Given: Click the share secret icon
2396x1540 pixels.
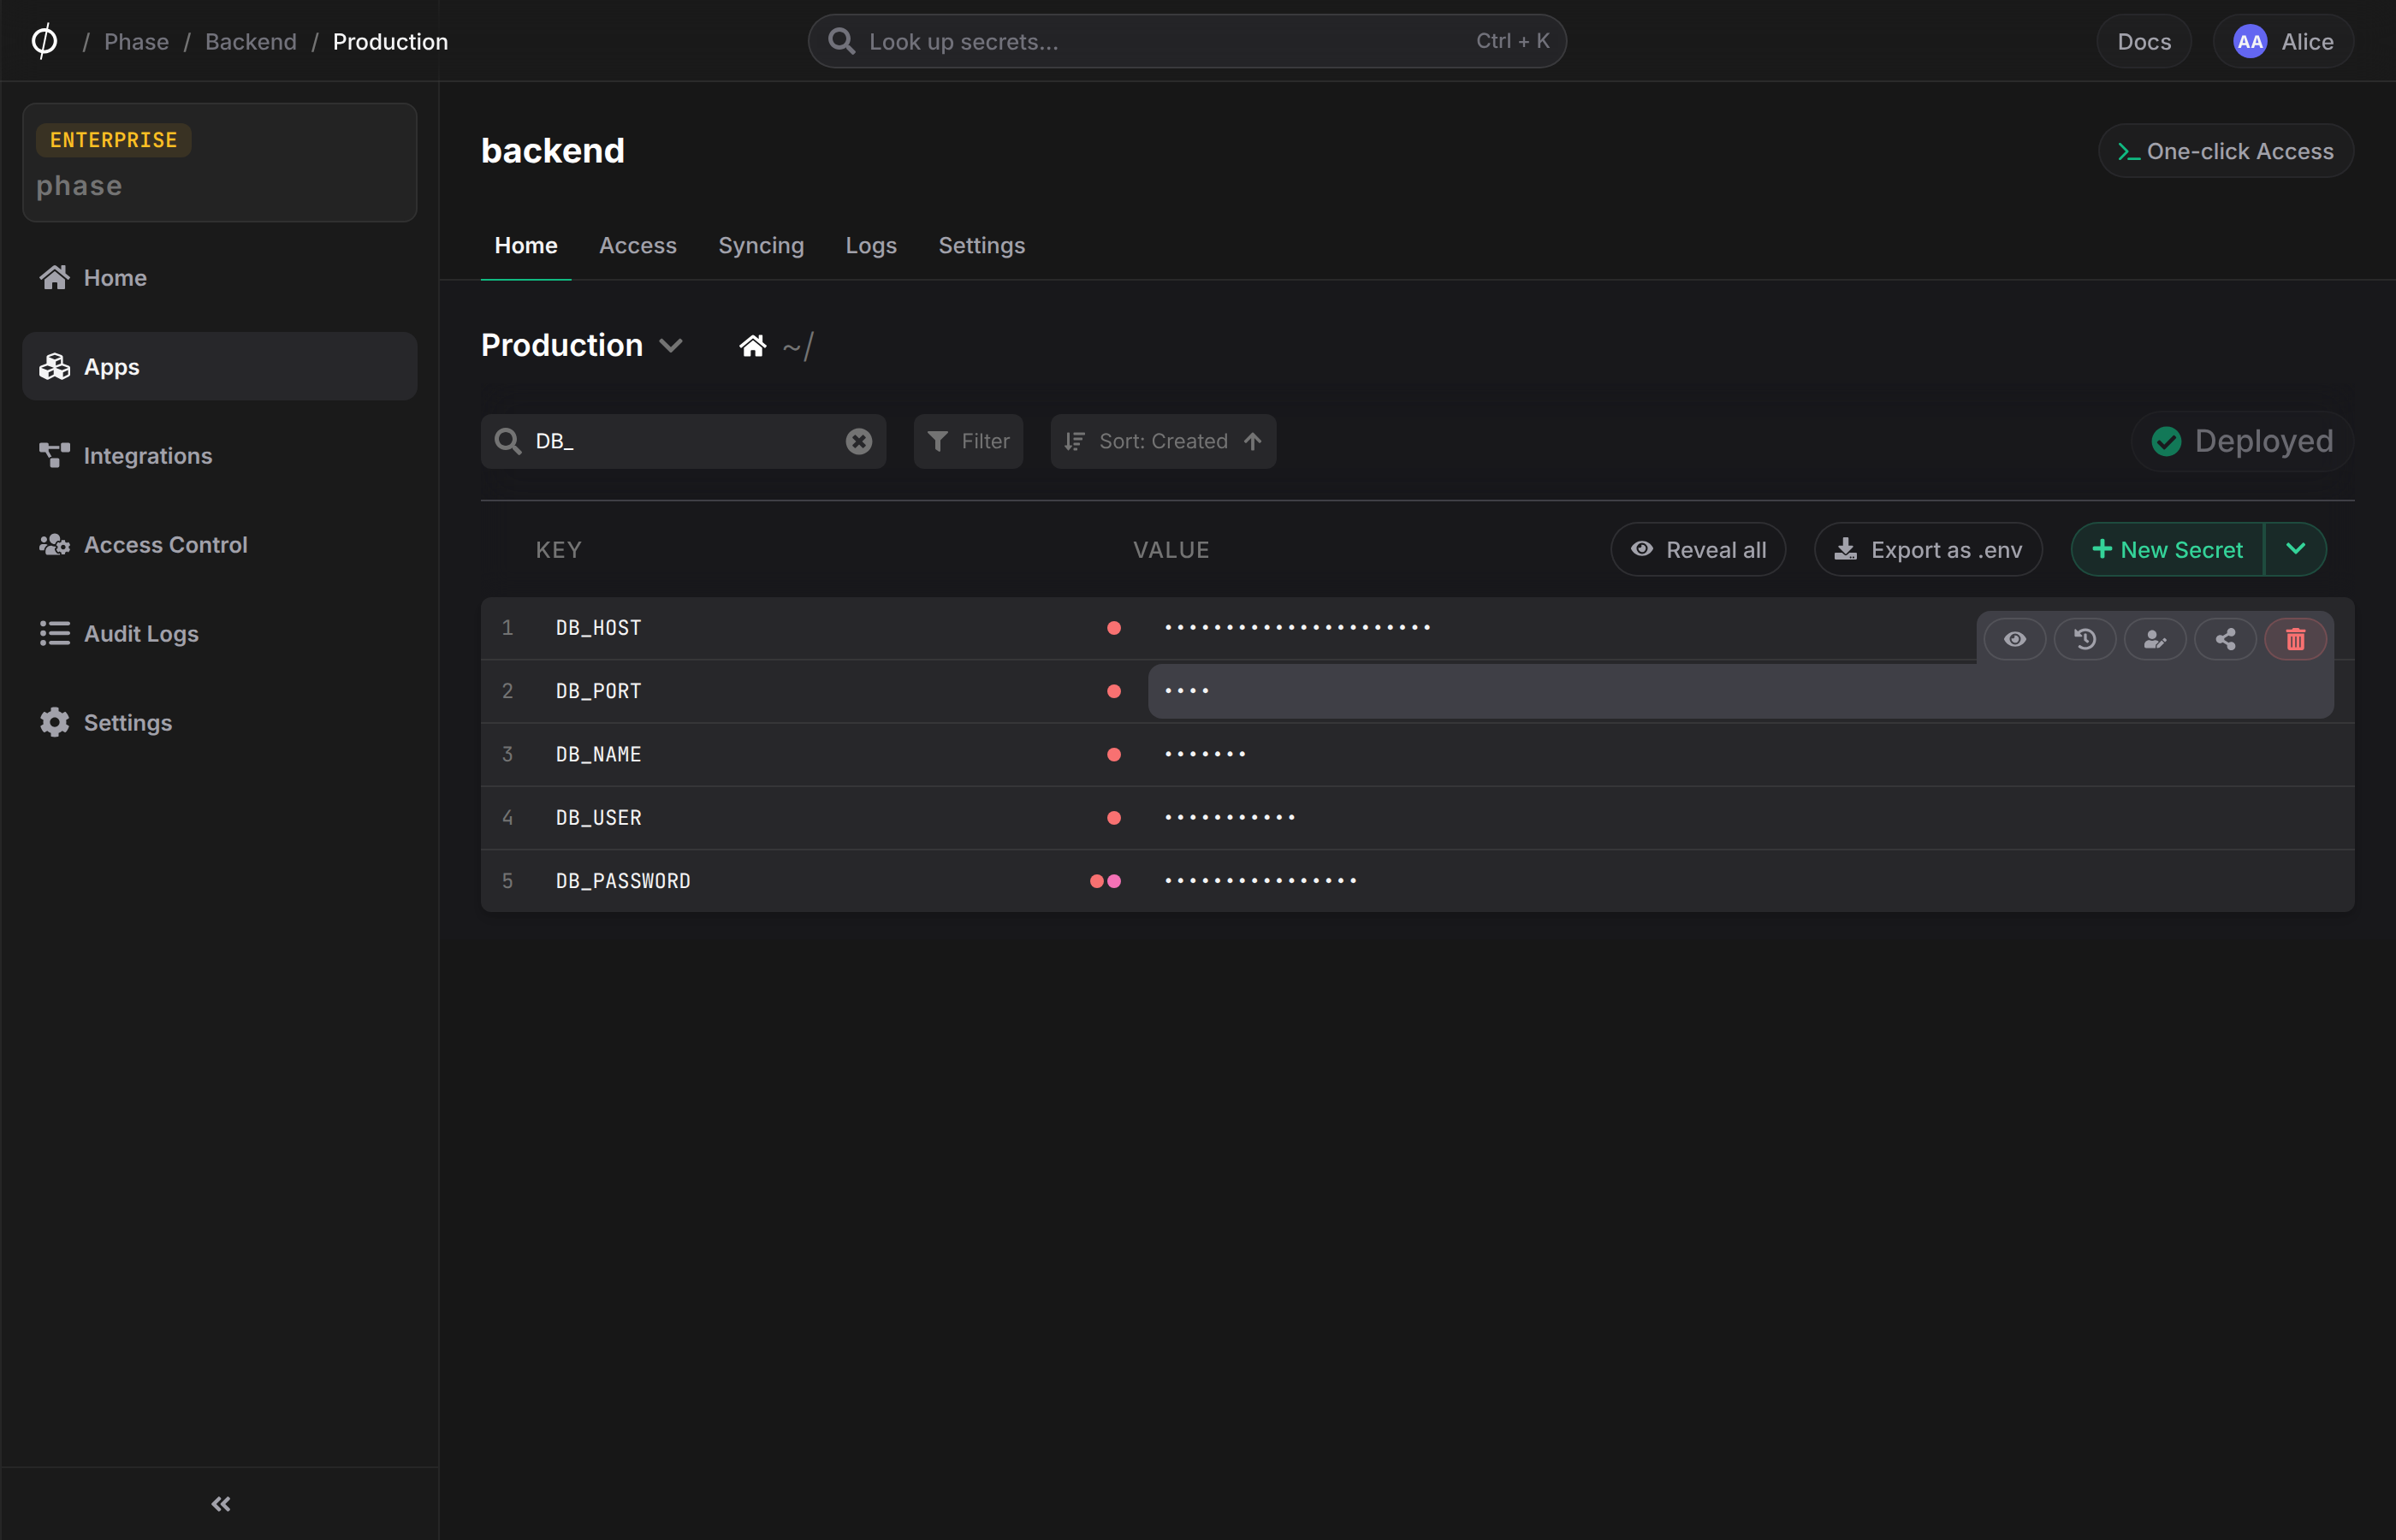Looking at the screenshot, I should 2225,639.
